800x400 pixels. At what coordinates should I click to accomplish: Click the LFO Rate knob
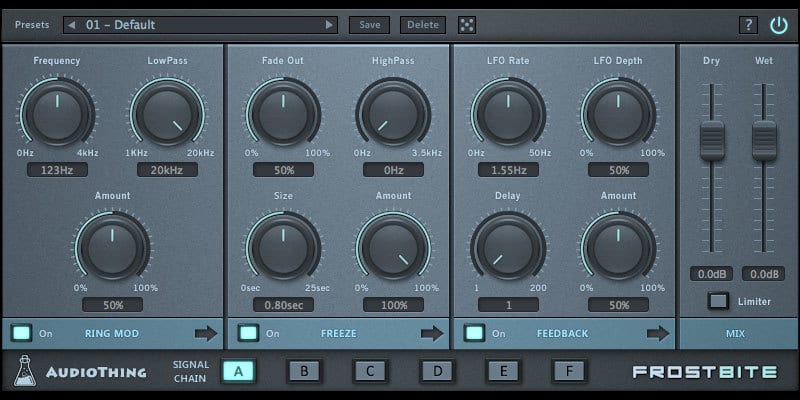click(508, 113)
